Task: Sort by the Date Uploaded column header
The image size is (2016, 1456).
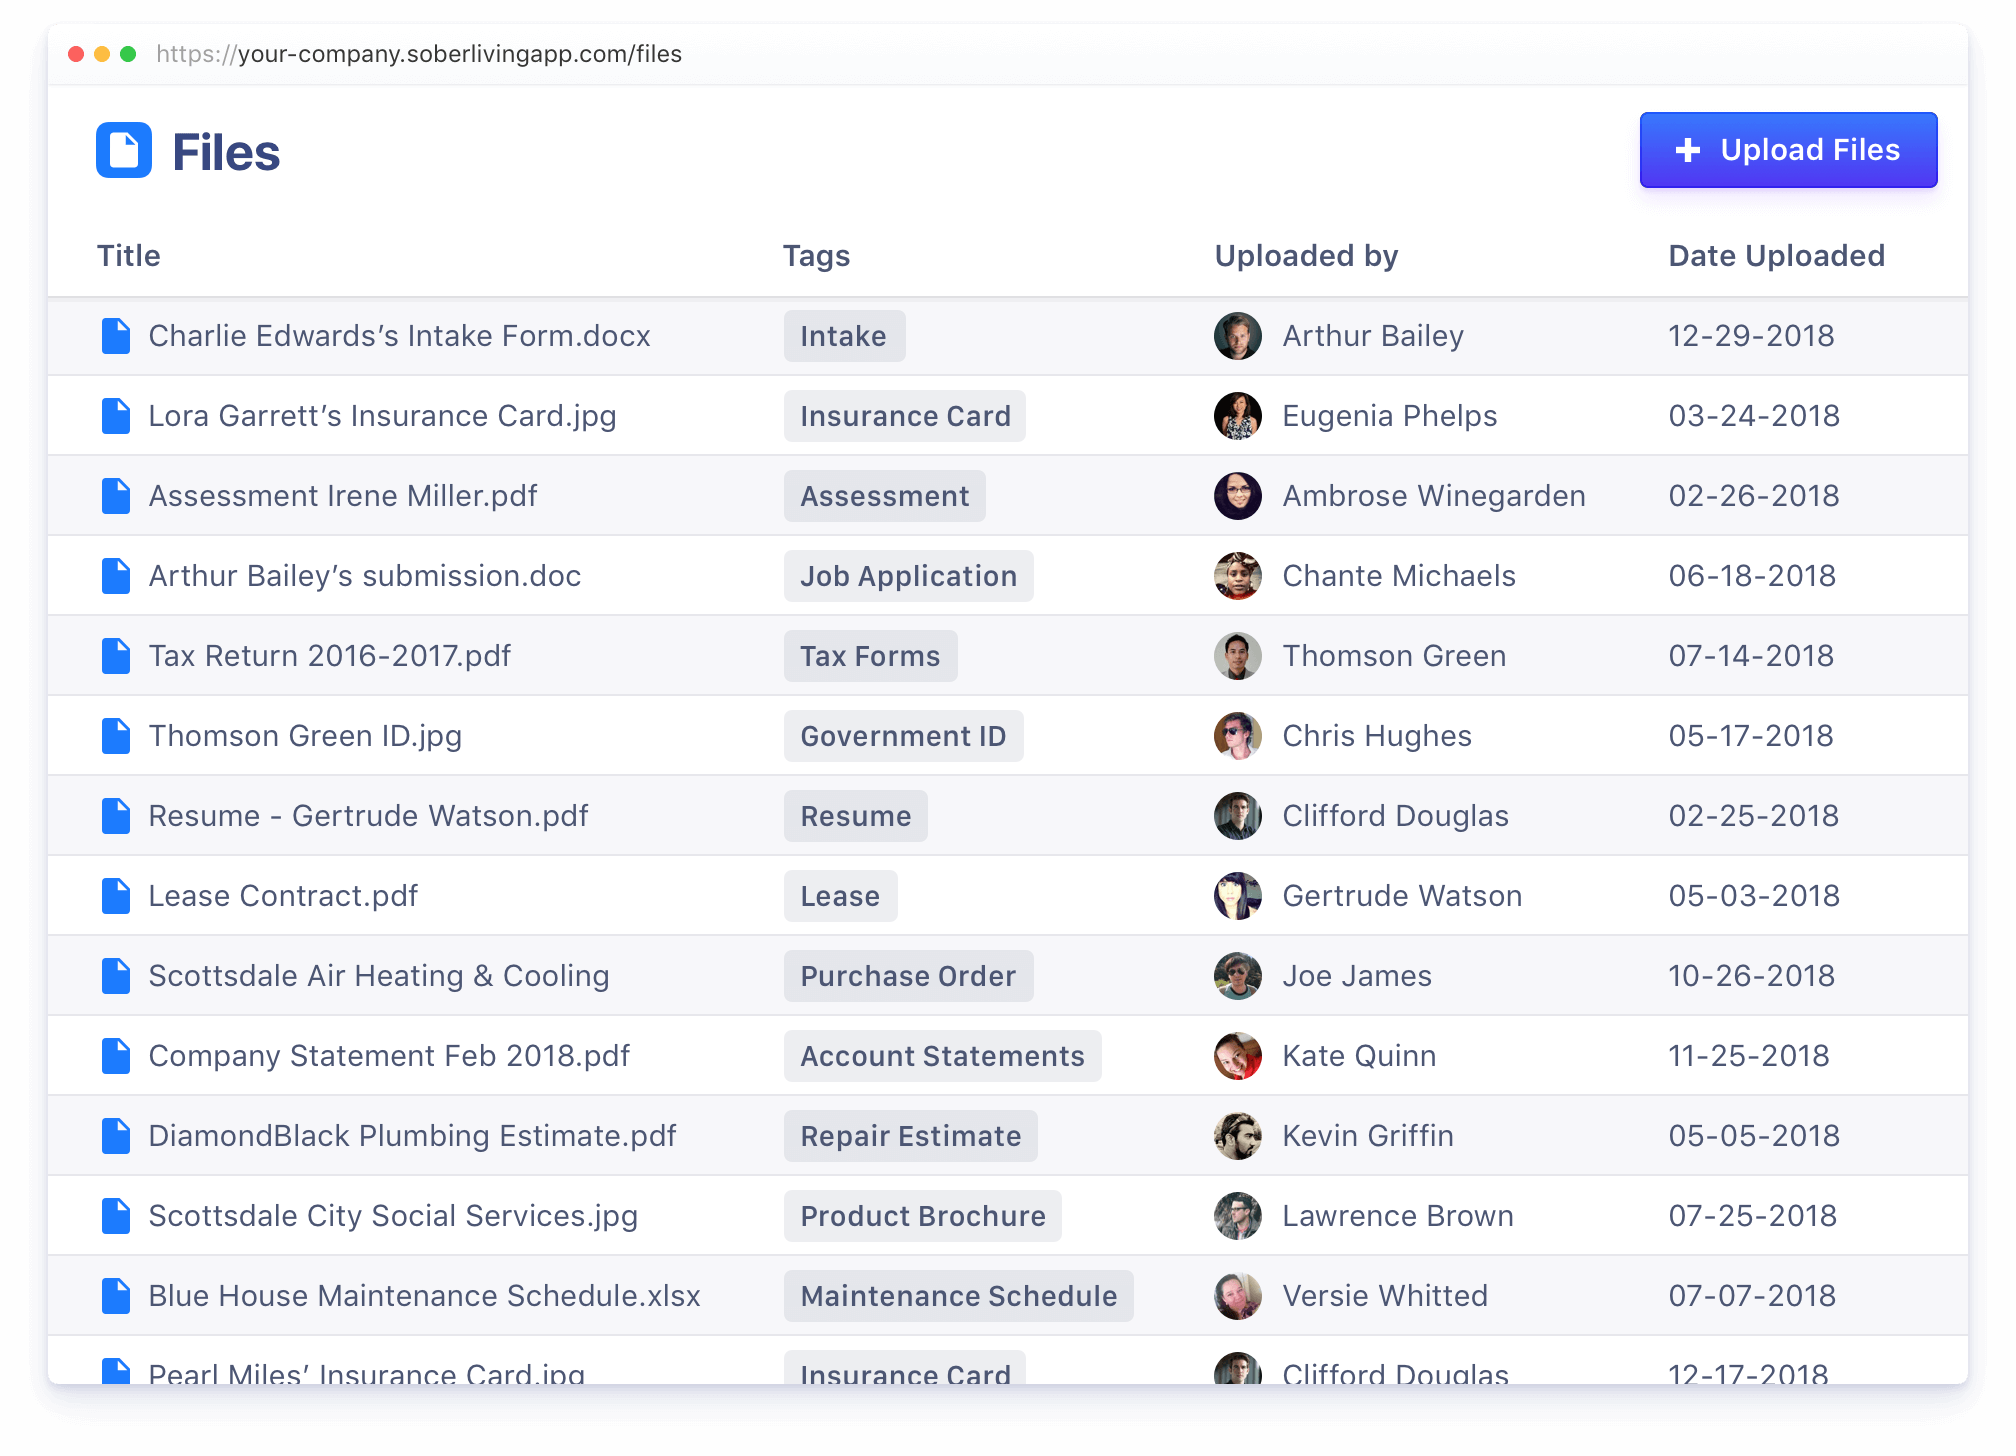Action: pyautogui.click(x=1776, y=256)
